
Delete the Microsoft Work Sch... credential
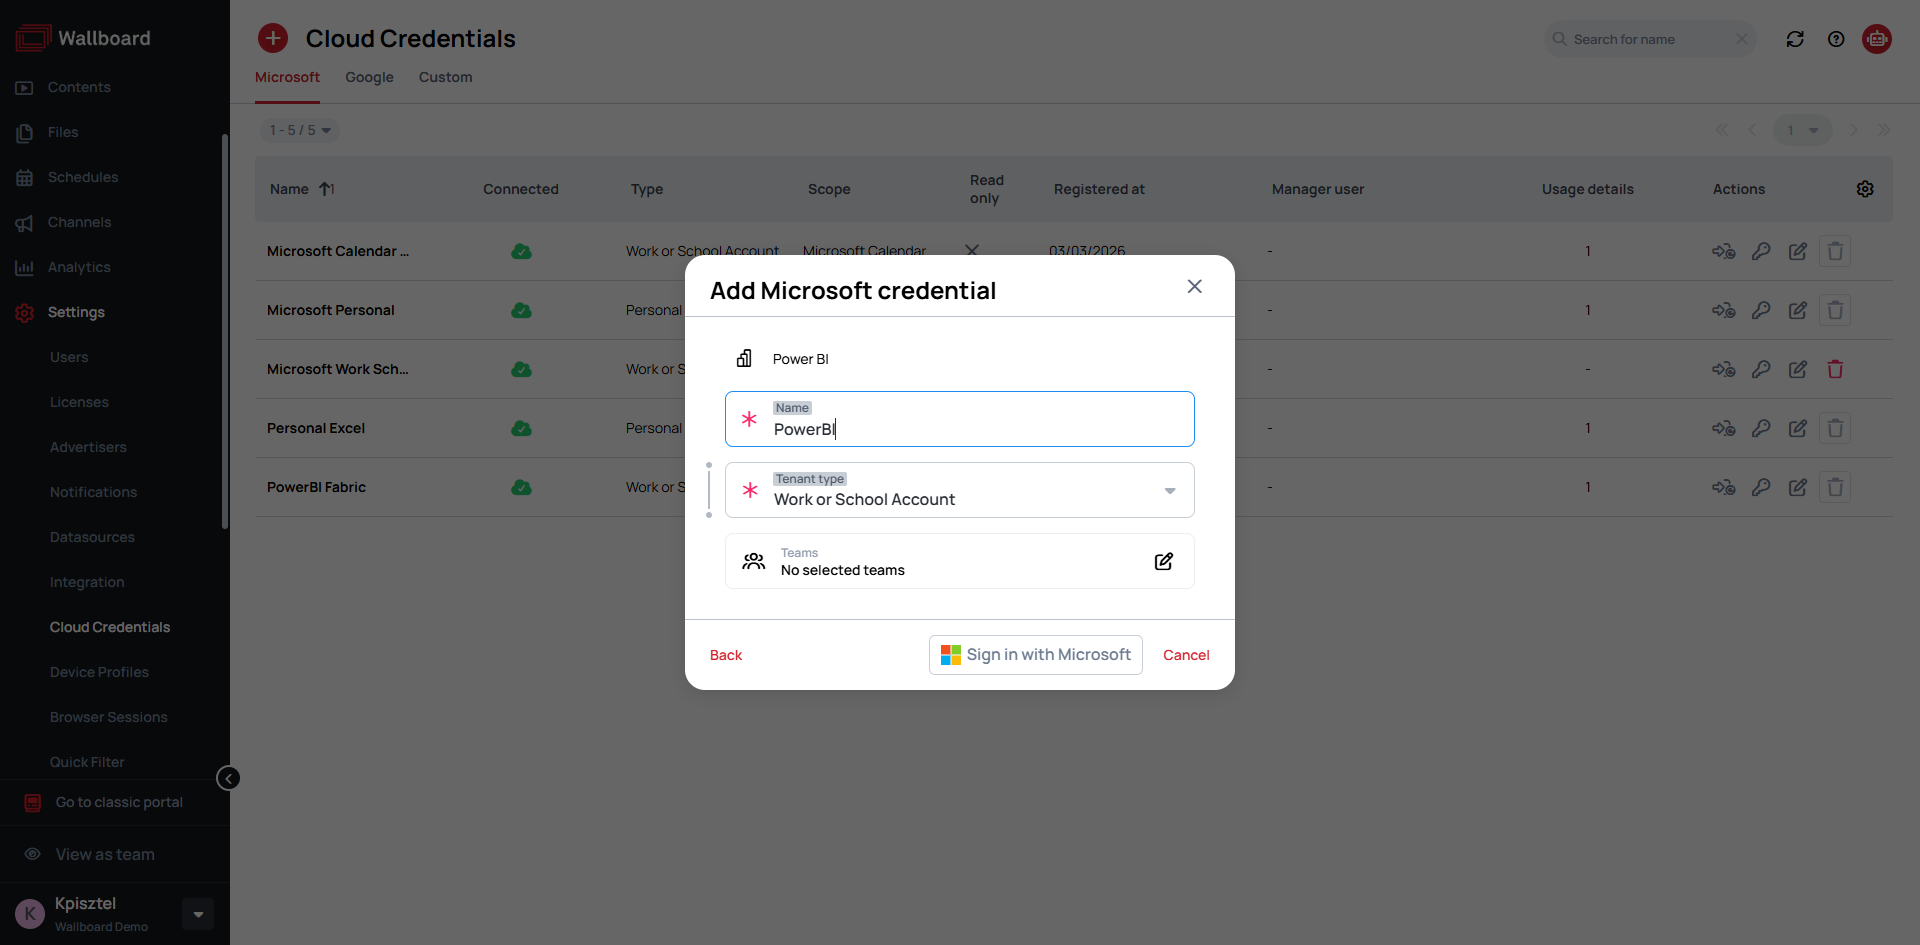[x=1835, y=369]
